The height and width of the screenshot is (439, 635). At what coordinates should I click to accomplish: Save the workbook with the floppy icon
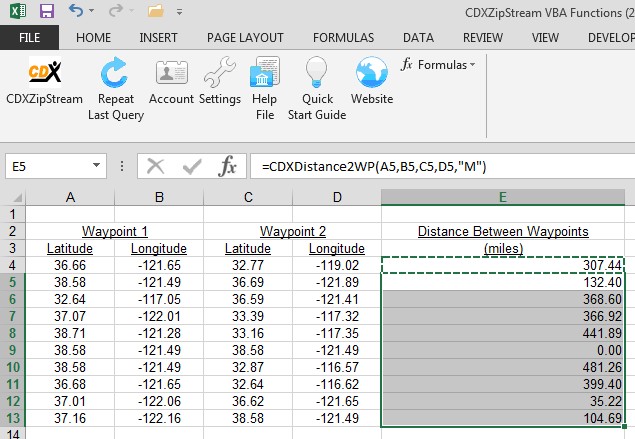tap(47, 11)
